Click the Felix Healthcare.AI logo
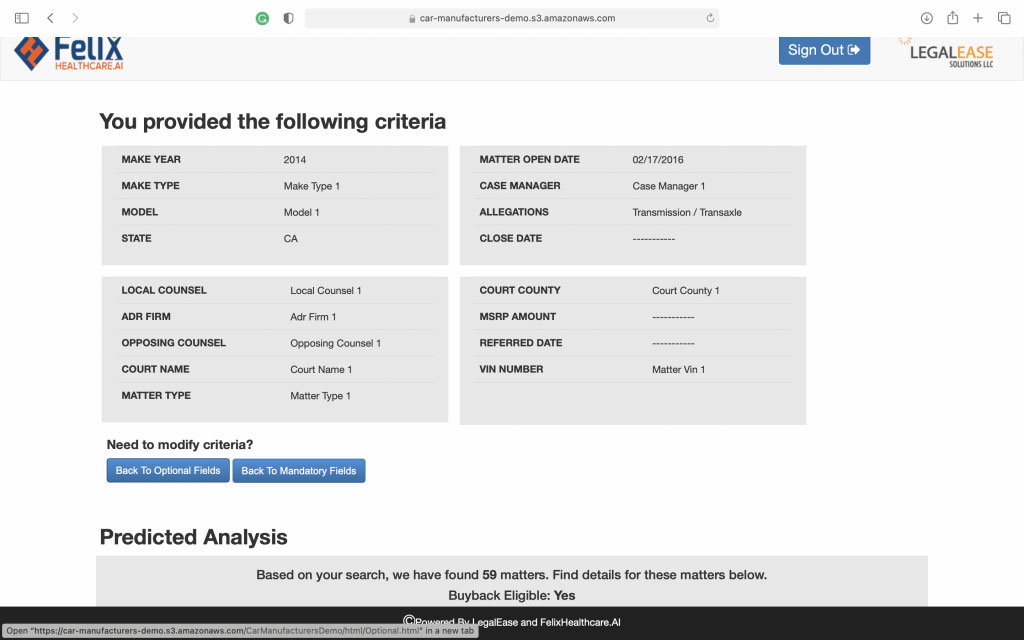Image resolution: width=1024 pixels, height=640 pixels. (x=69, y=53)
